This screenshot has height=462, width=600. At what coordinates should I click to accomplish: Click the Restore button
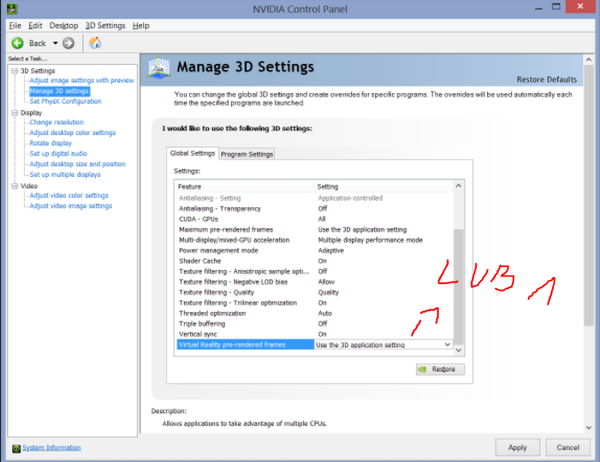440,369
